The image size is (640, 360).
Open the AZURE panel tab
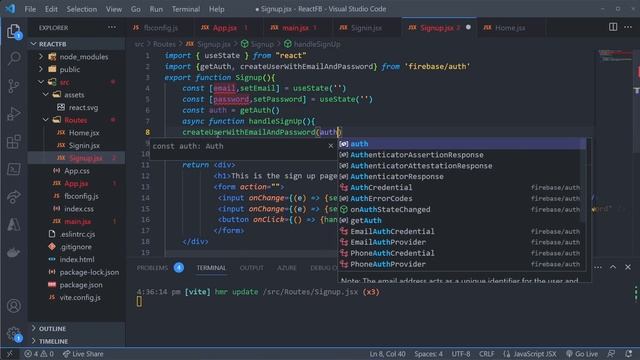click(287, 268)
